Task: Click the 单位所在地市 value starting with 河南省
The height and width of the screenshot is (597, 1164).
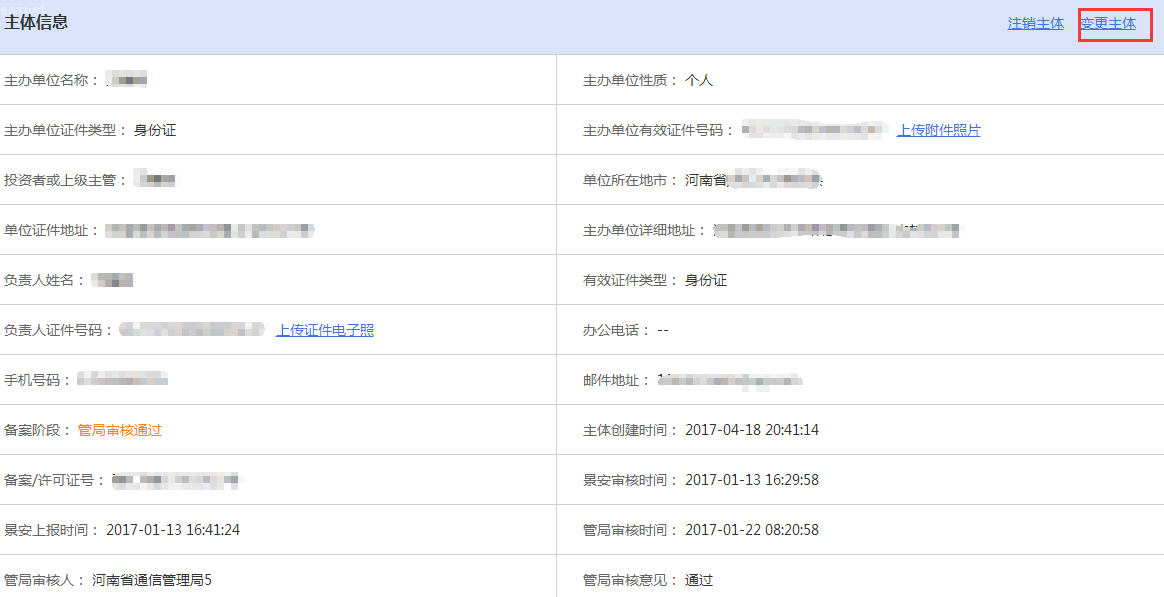Action: click(x=753, y=180)
